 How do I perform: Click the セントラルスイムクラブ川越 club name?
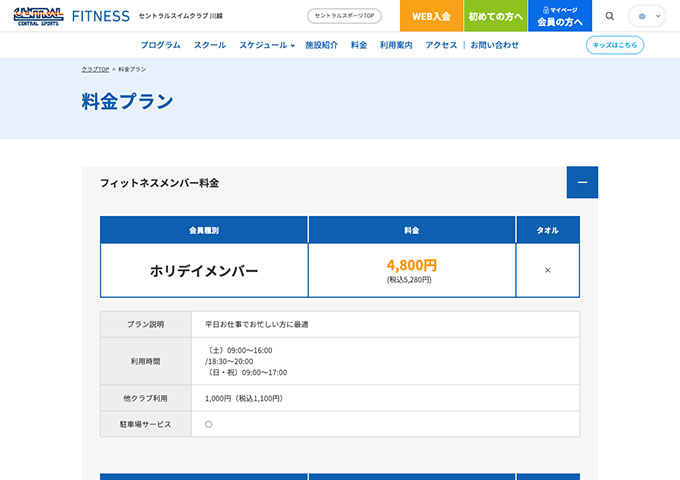pos(180,16)
